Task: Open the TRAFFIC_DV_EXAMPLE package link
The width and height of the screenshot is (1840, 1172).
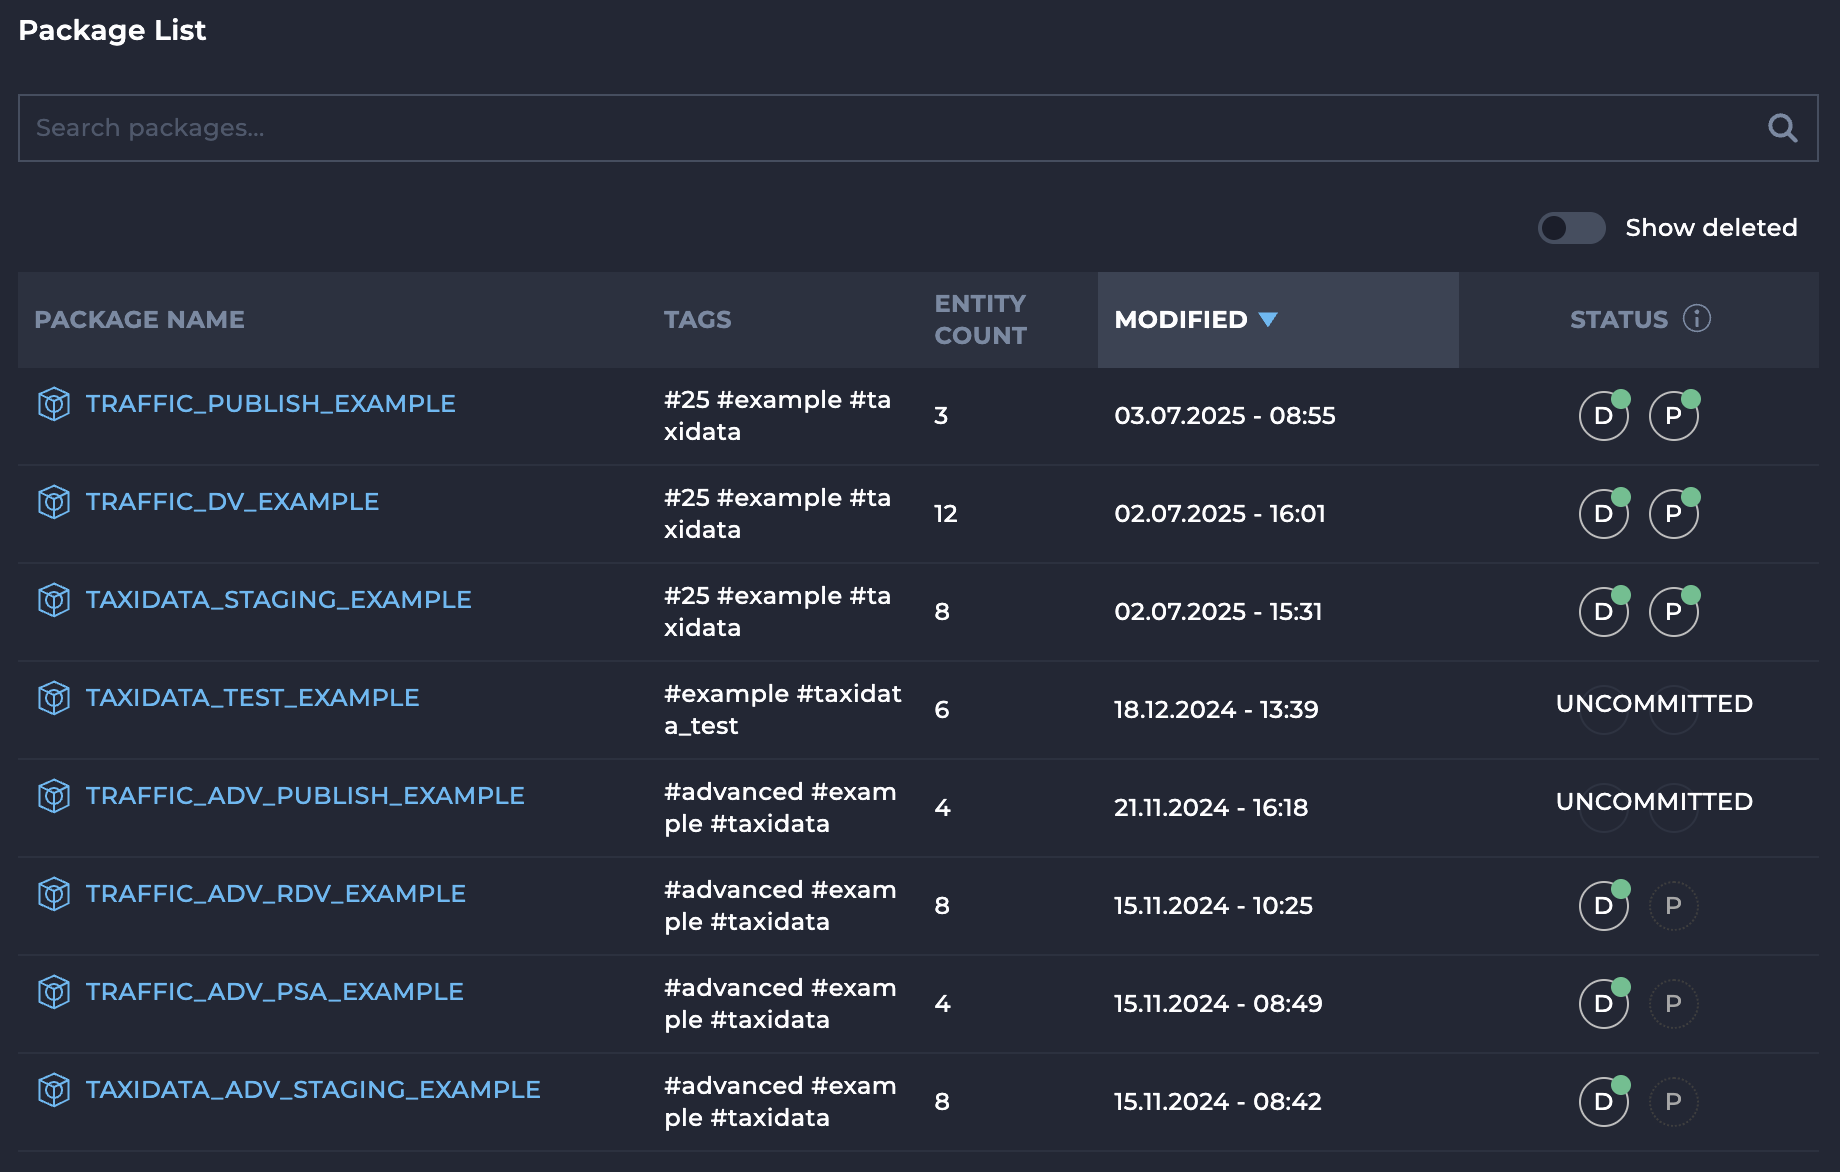Action: coord(232,502)
